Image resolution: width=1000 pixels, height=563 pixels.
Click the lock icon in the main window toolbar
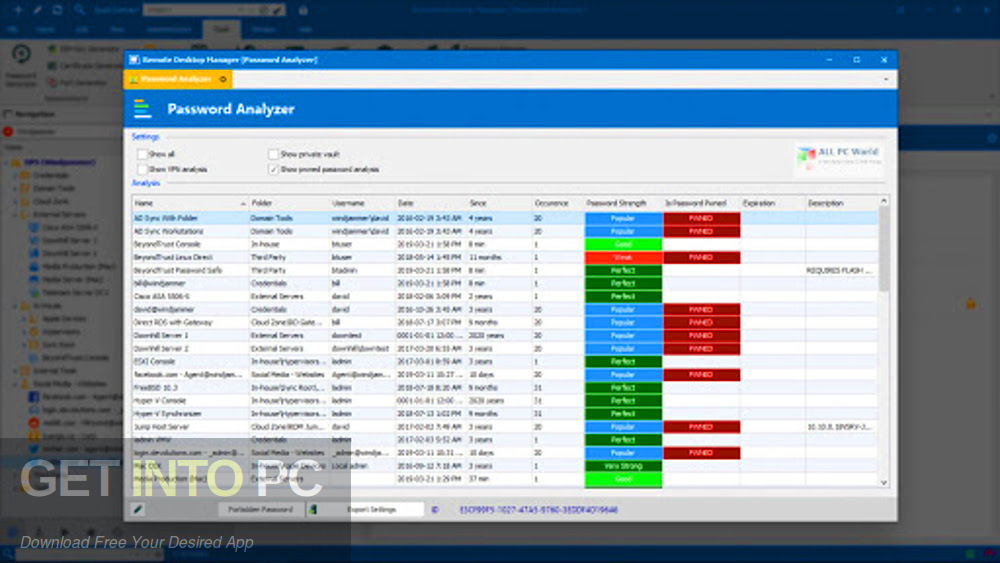click(303, 10)
